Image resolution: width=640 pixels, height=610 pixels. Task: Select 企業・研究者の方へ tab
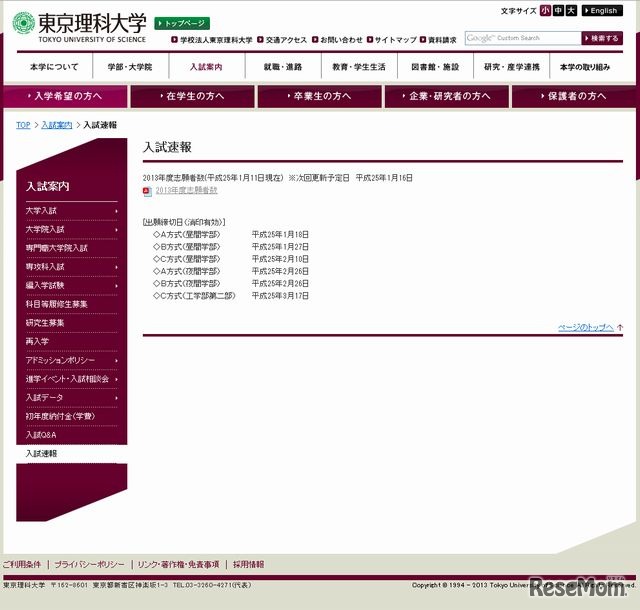point(447,96)
